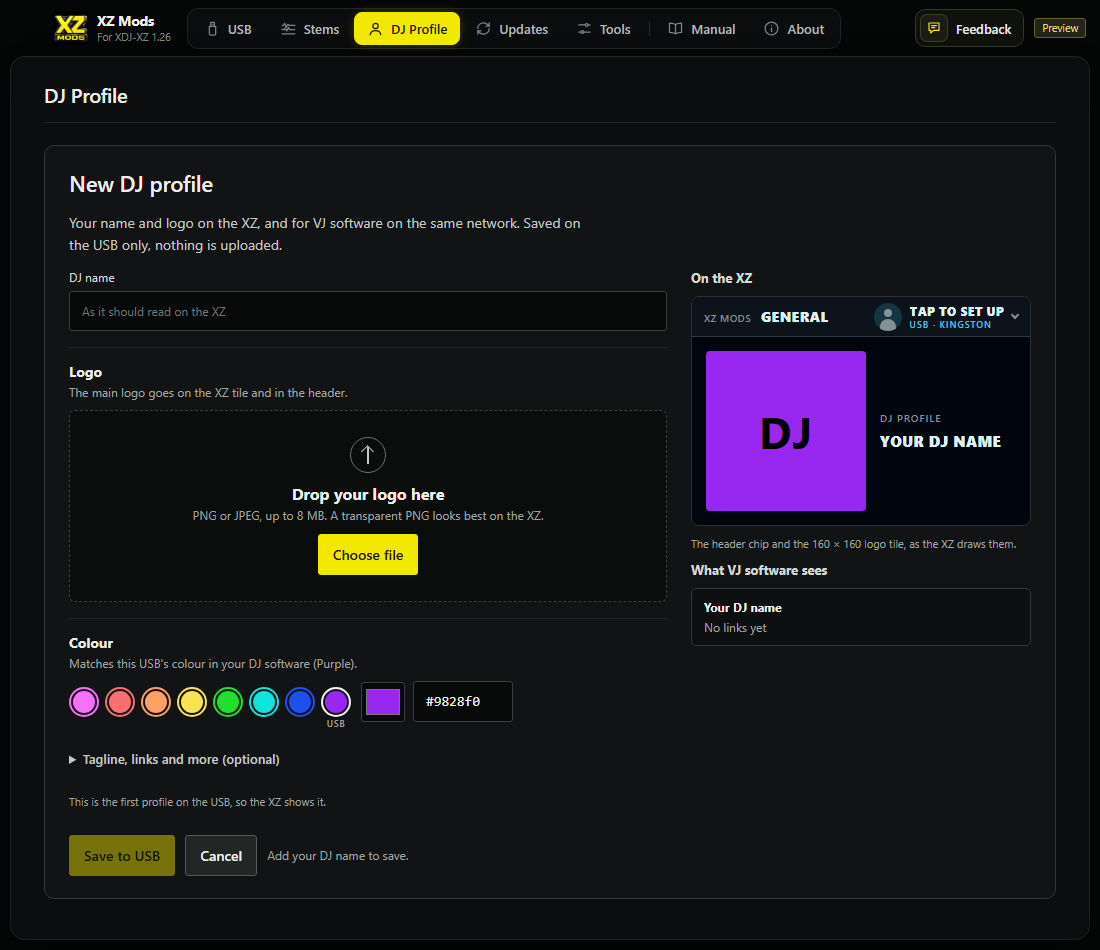This screenshot has width=1100, height=950.
Task: Pick the orange colour swatch
Action: [x=156, y=702]
